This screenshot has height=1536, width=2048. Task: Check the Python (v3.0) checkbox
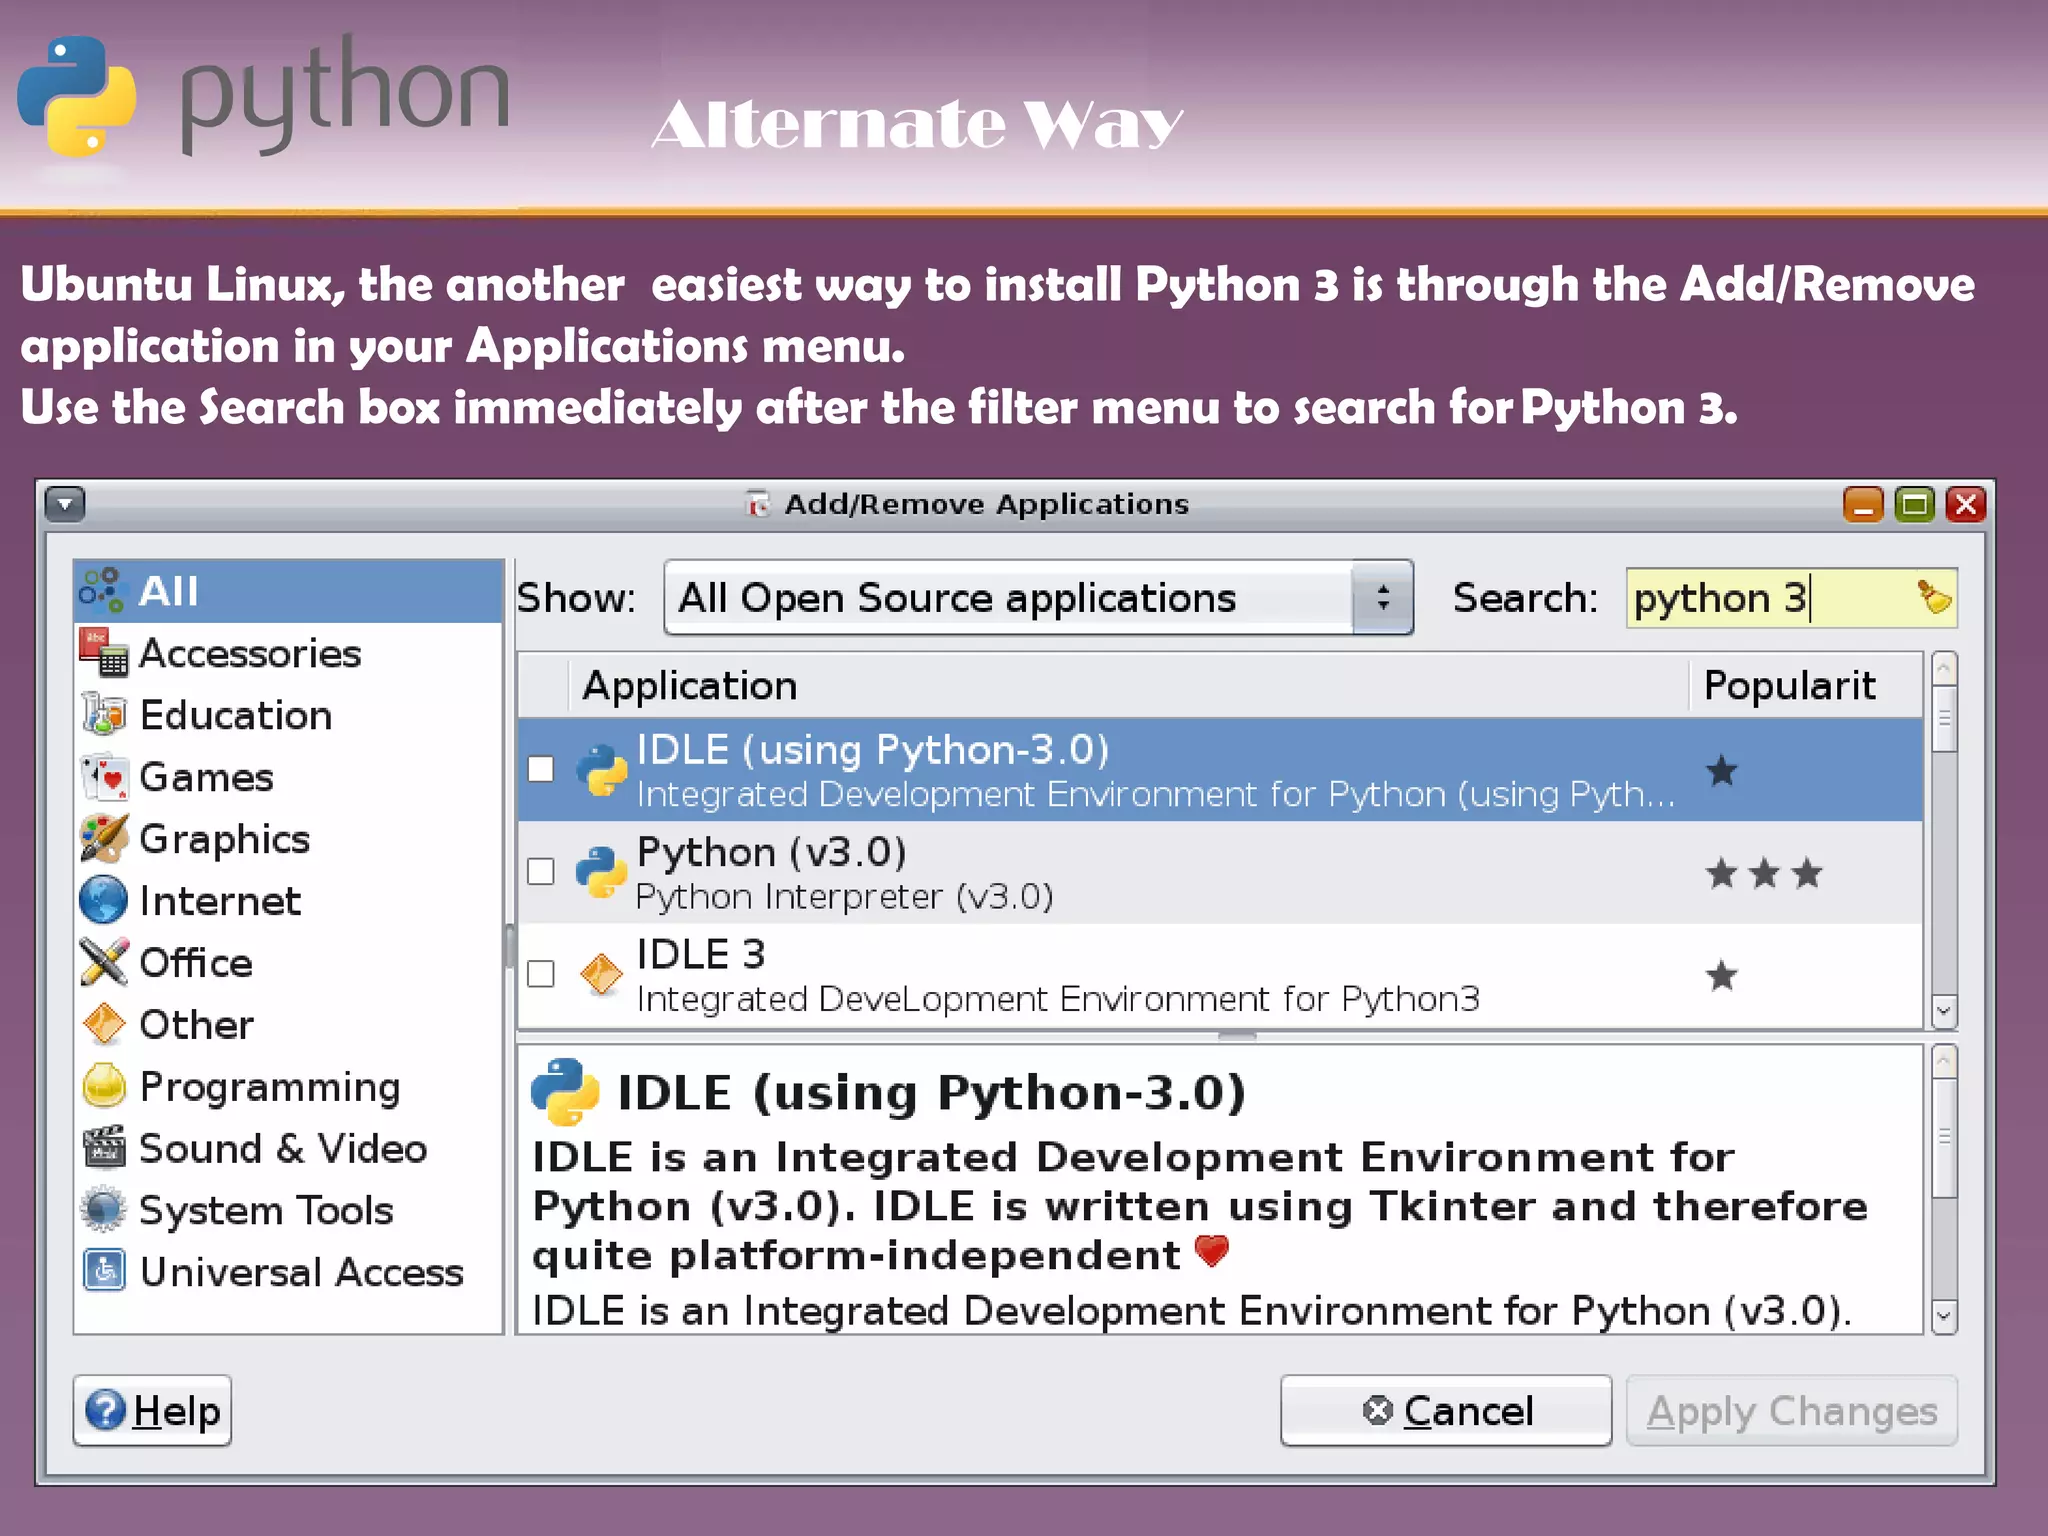(x=541, y=871)
